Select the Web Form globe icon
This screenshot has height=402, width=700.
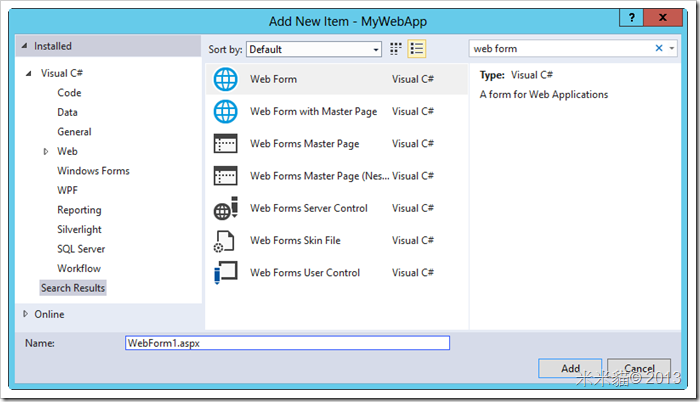coord(225,80)
